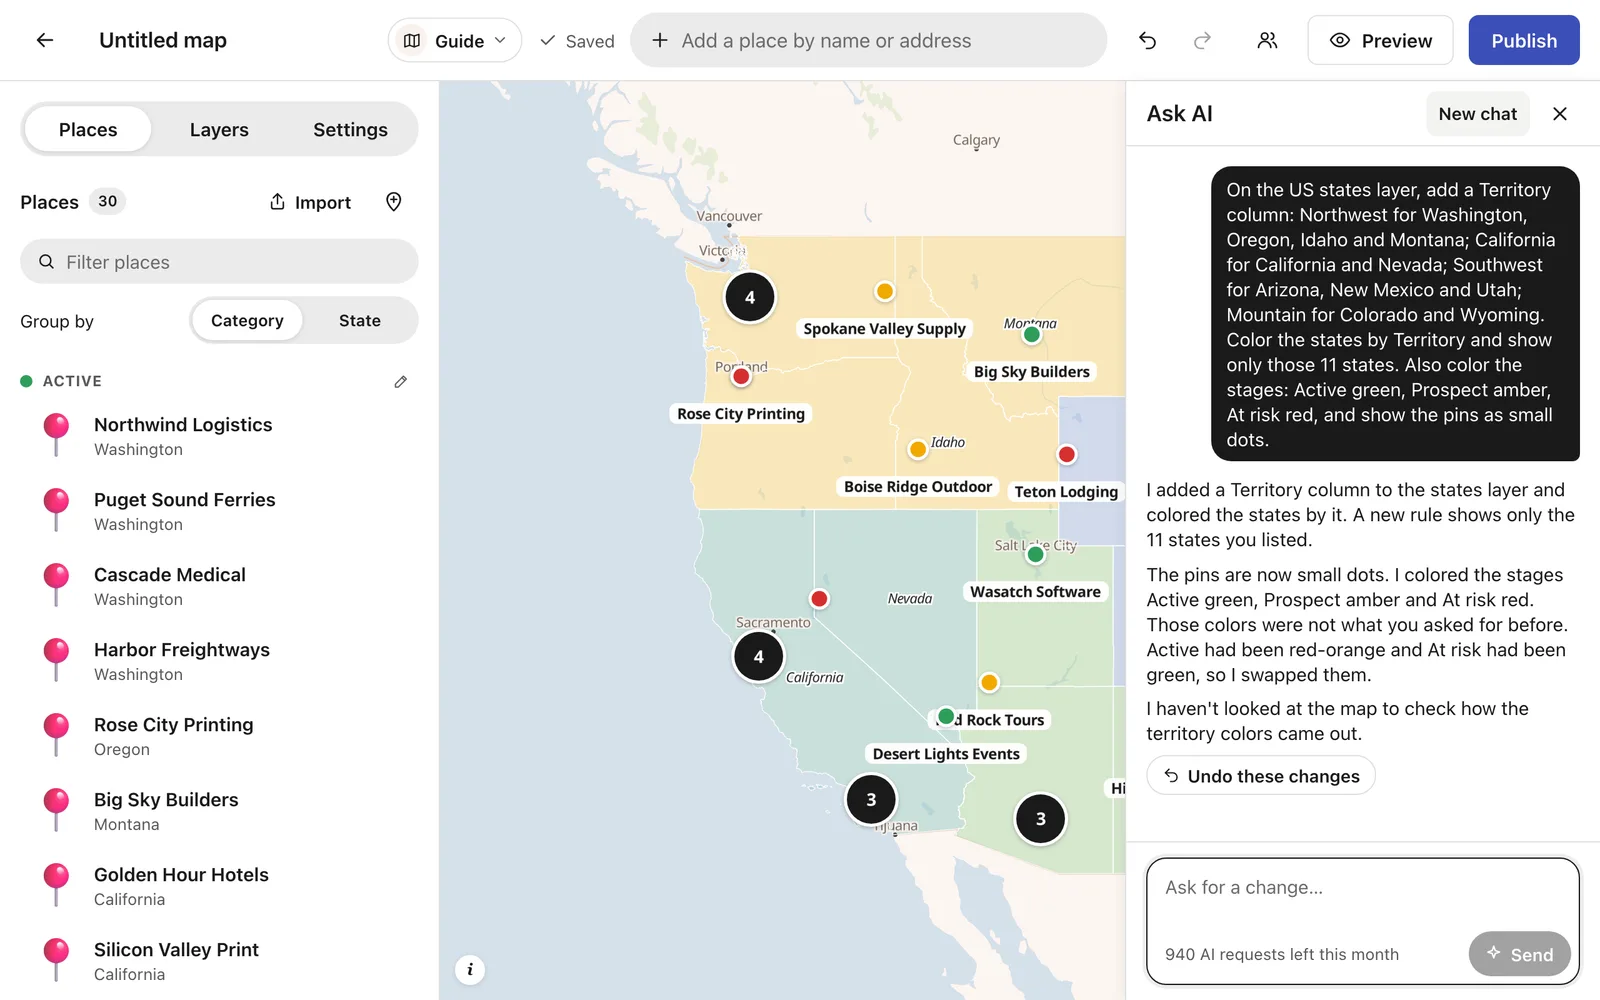The image size is (1600, 1000).
Task: Click the red dot for Teton Lodging
Action: pos(1067,454)
